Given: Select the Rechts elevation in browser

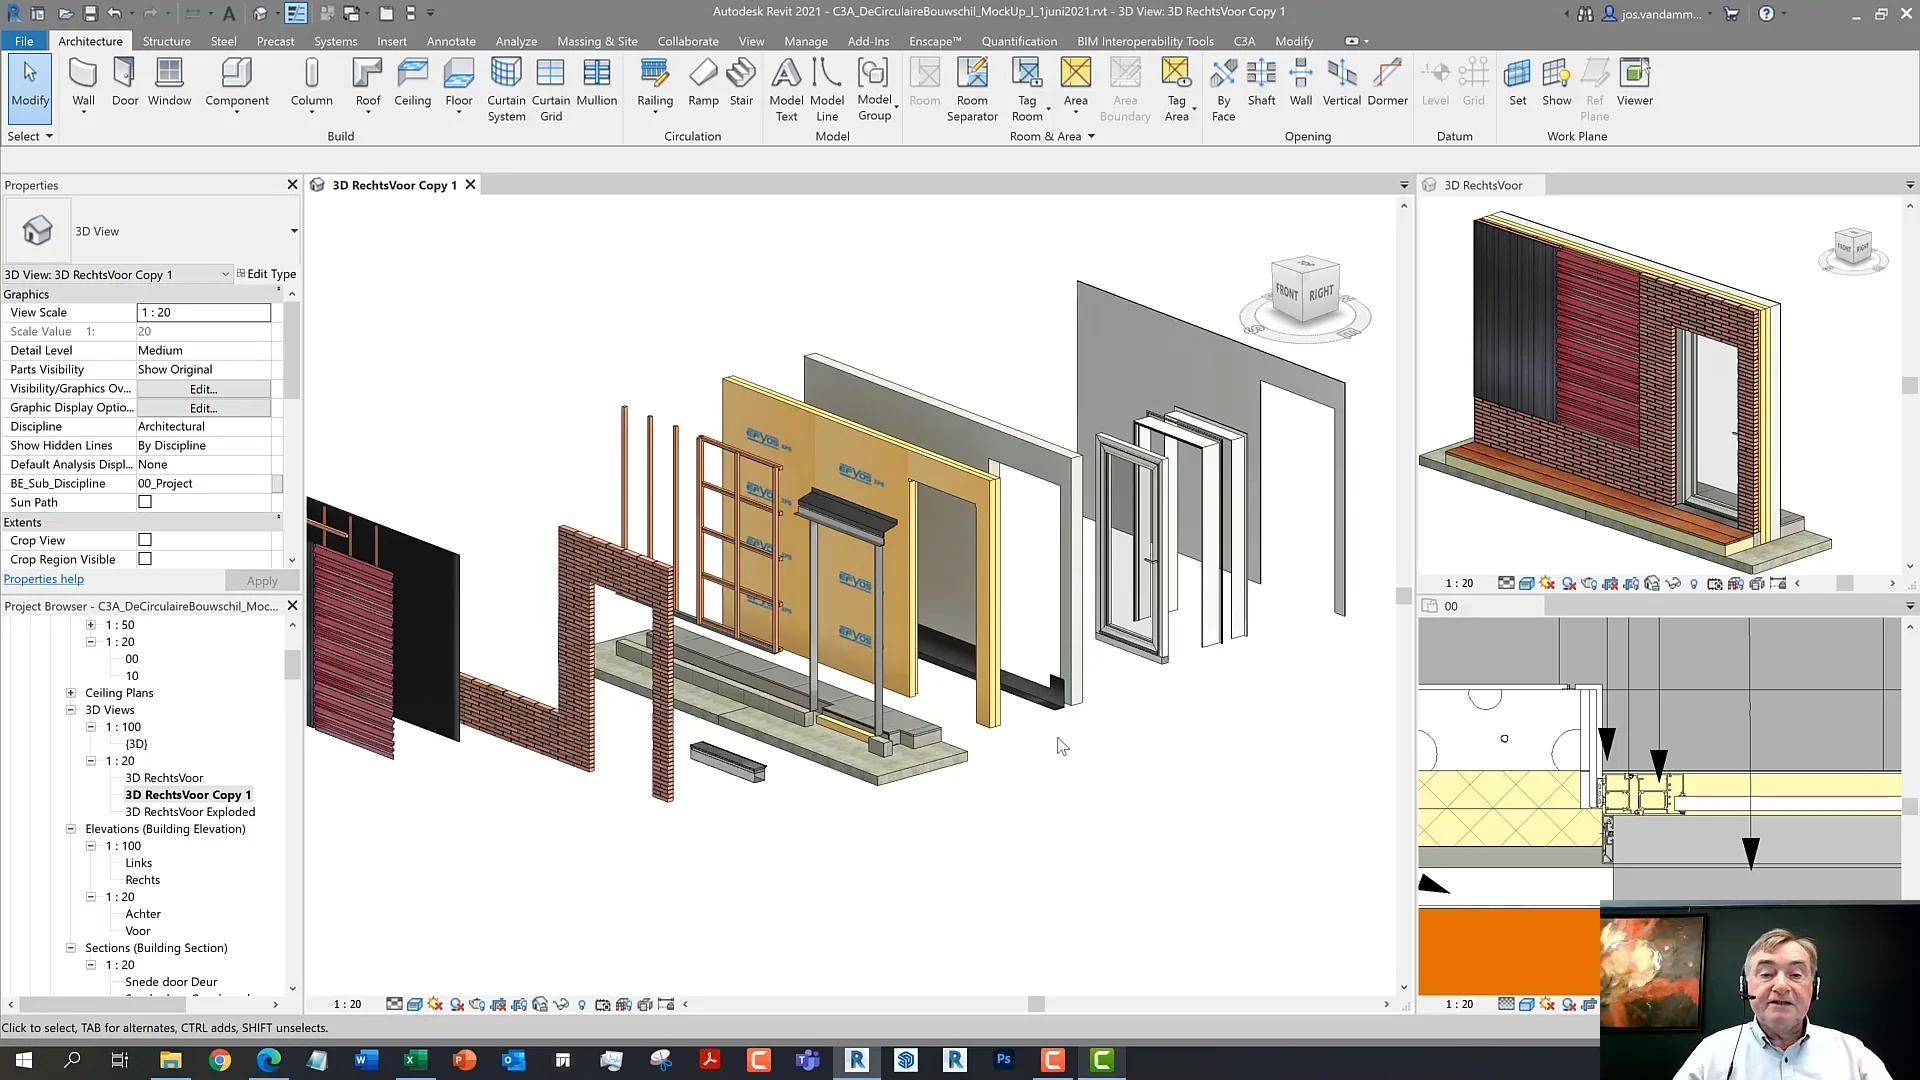Looking at the screenshot, I should pos(142,880).
